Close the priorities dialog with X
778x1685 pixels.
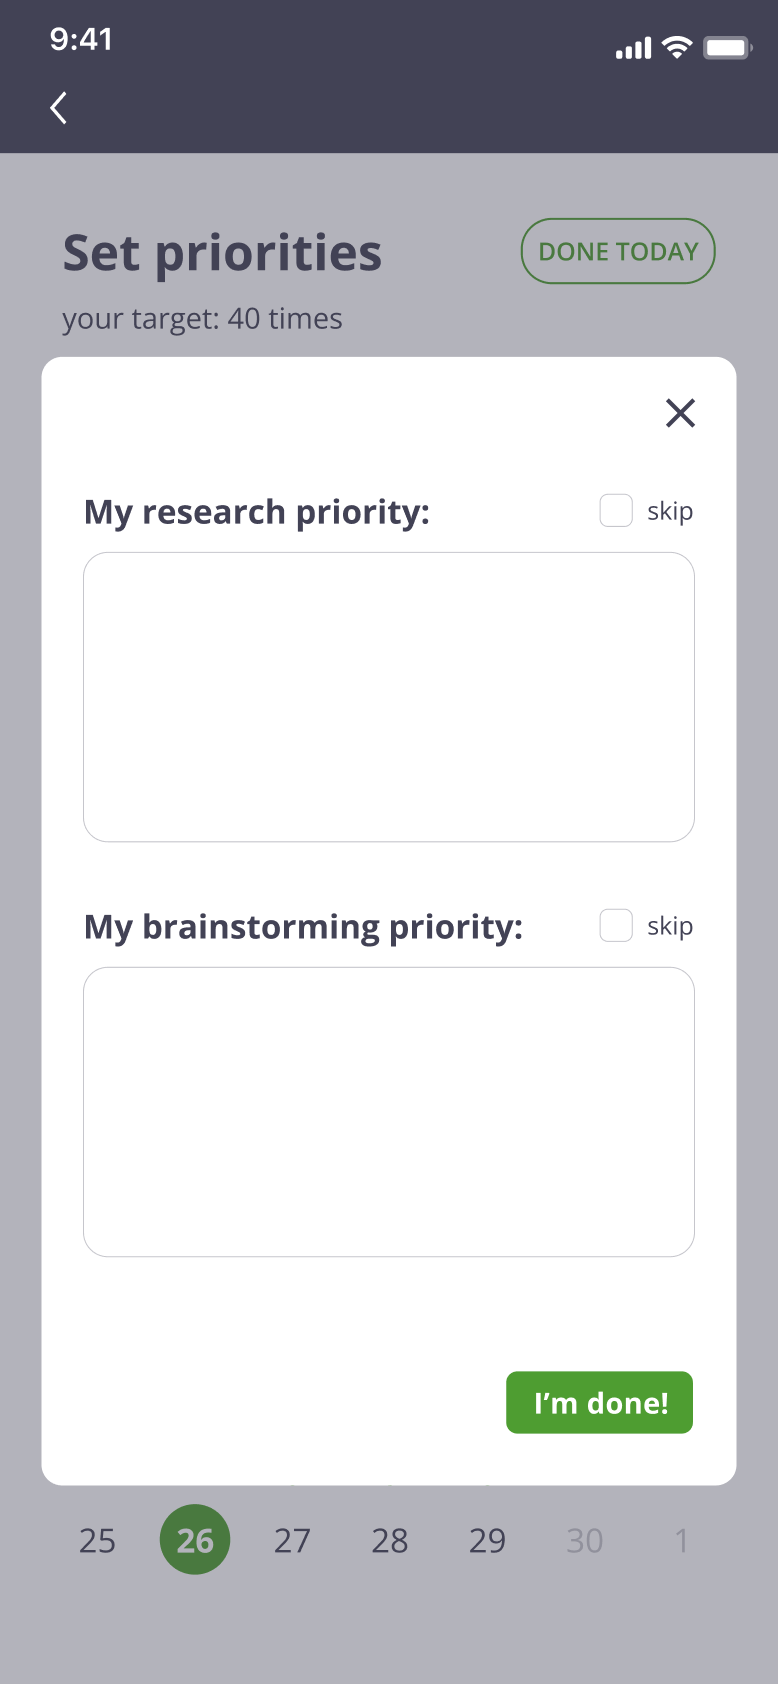pyautogui.click(x=680, y=413)
